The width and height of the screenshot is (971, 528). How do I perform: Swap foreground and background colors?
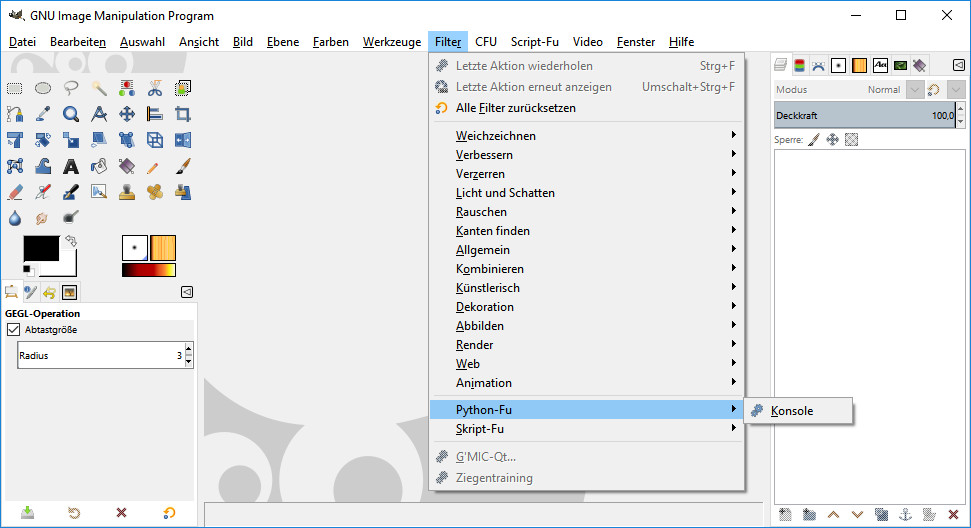(x=71, y=240)
